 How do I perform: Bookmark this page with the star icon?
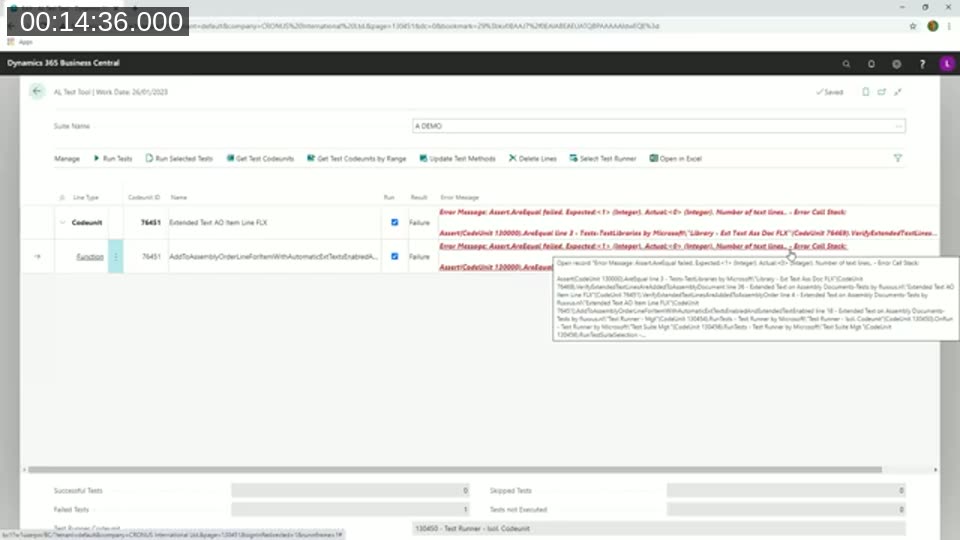[x=913, y=26]
